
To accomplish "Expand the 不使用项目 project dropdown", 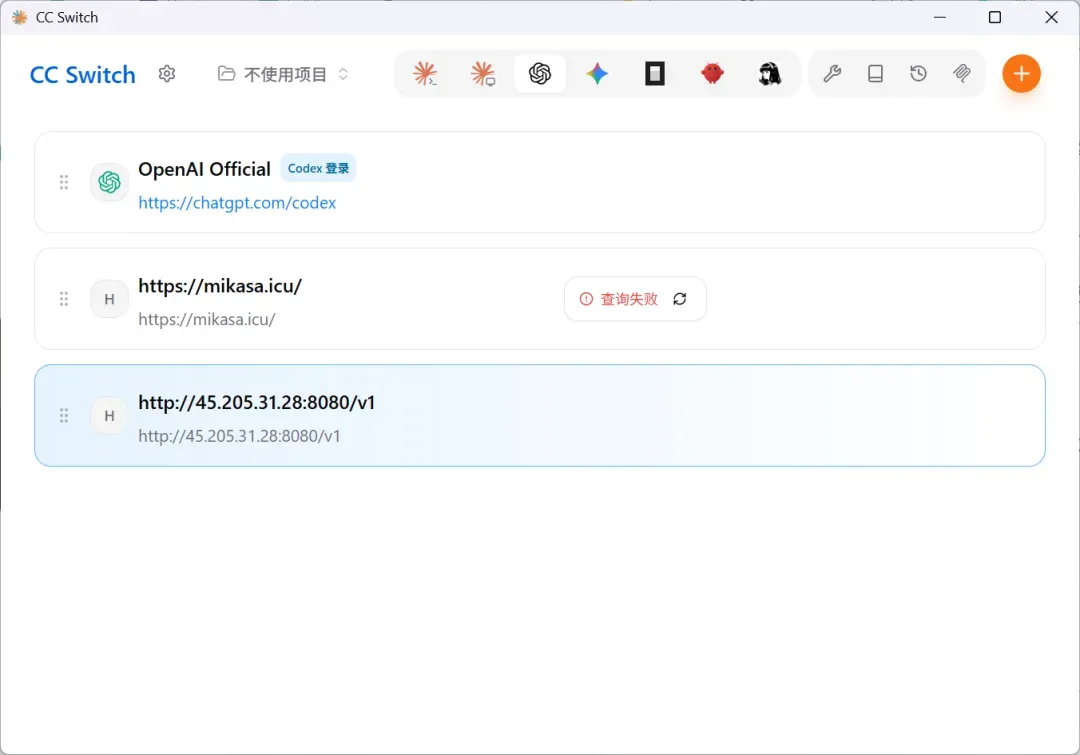I will [x=283, y=74].
